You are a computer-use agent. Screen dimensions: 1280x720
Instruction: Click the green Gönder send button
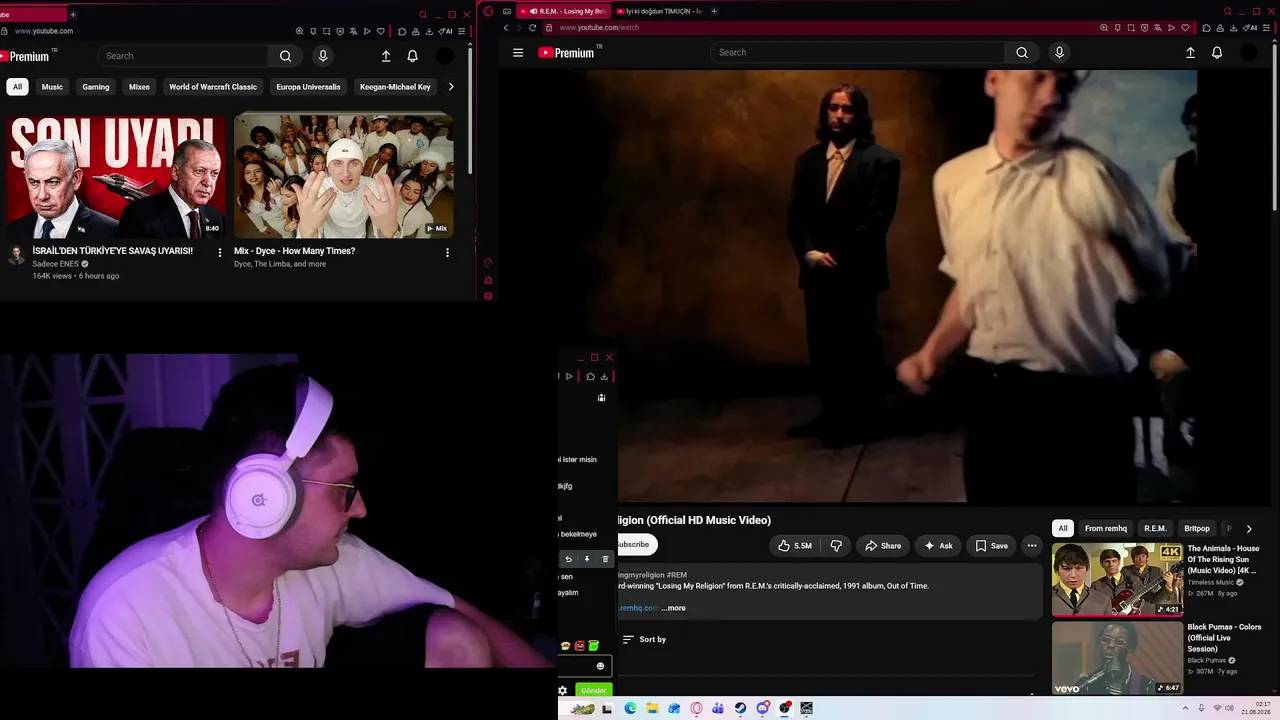(593, 690)
